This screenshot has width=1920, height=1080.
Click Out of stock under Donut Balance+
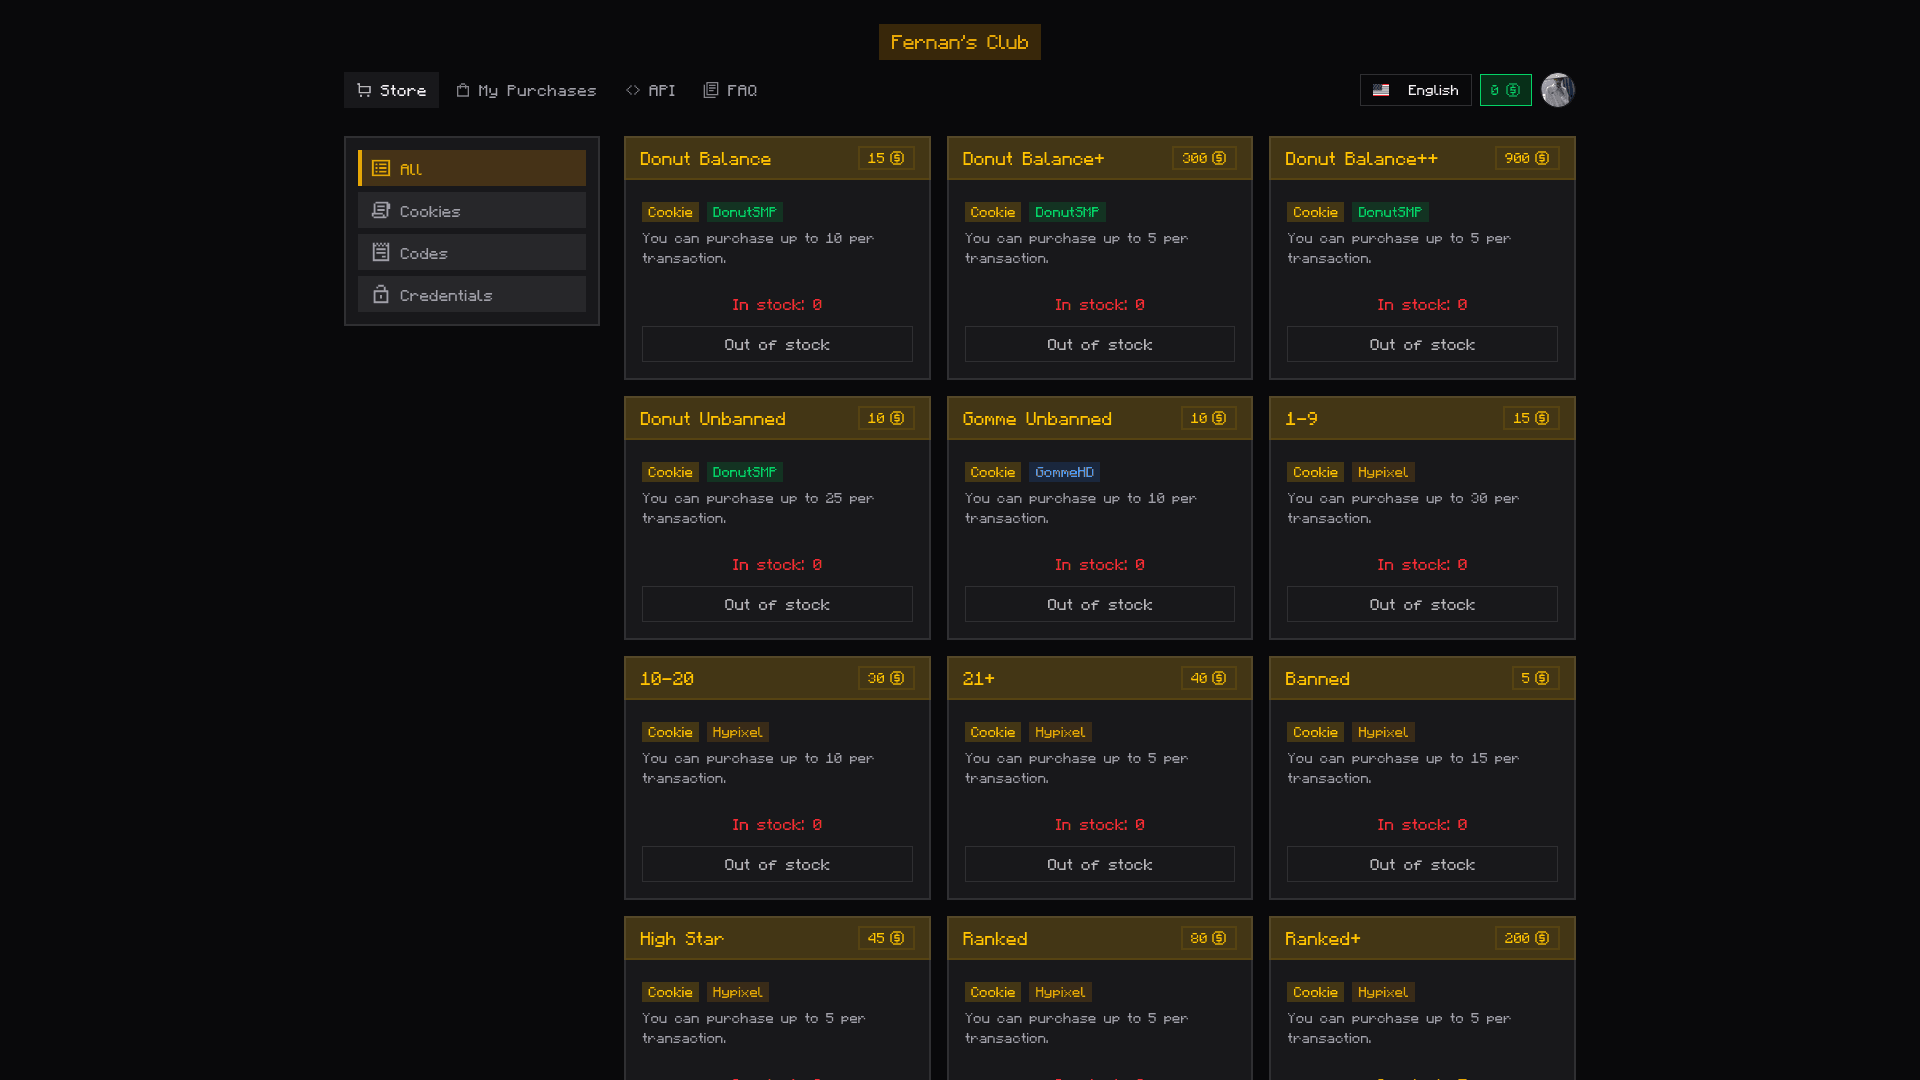coord(1100,344)
